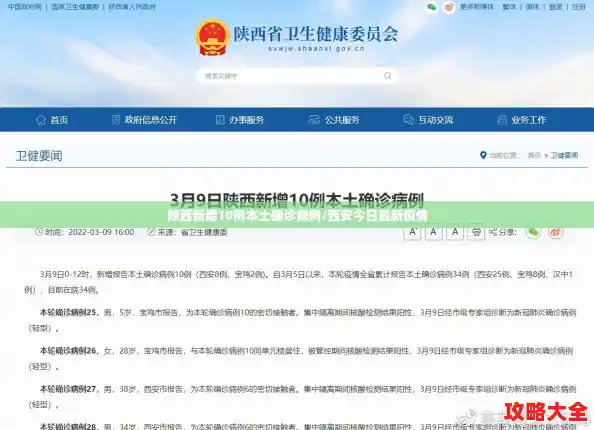Go to 首页 in the blue navigation bar

pyautogui.click(x=52, y=120)
